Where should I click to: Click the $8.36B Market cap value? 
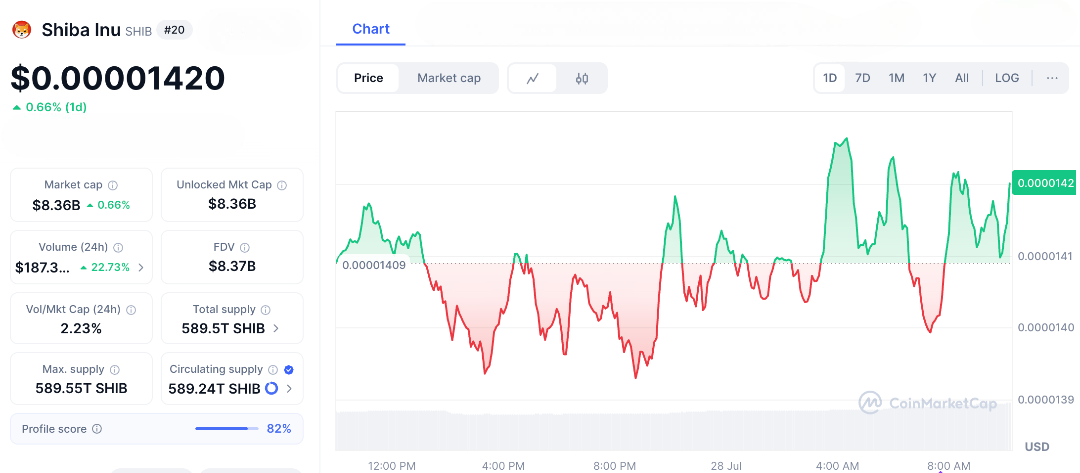(x=56, y=205)
